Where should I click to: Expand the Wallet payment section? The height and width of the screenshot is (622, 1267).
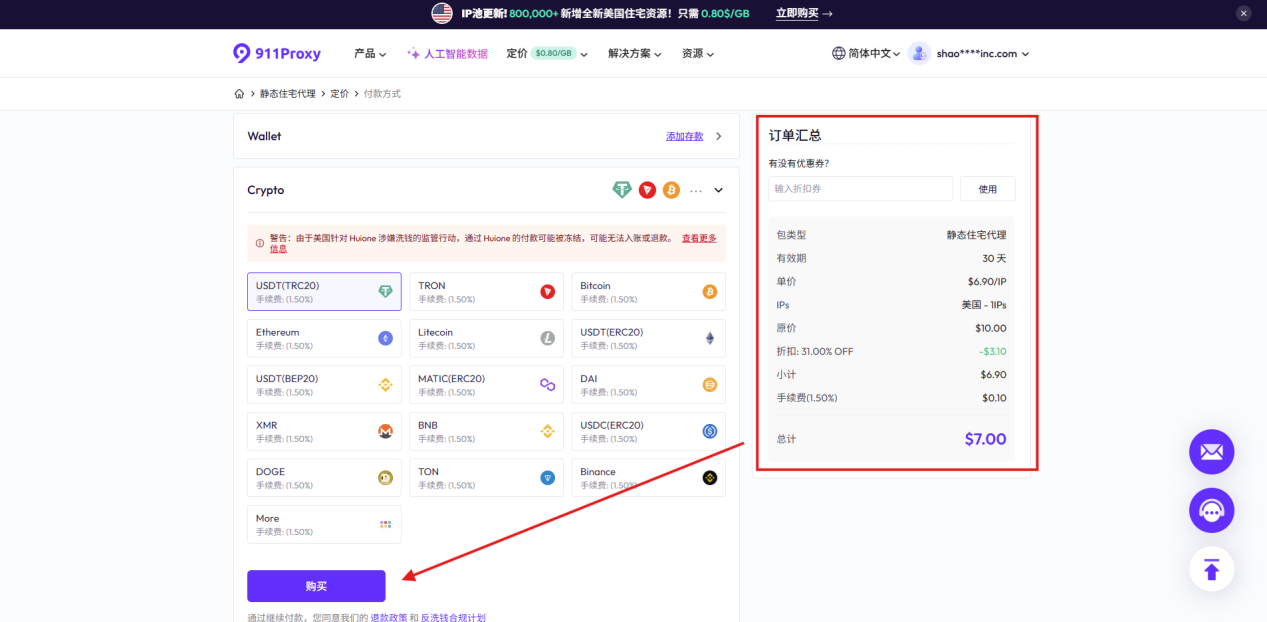tap(718, 136)
